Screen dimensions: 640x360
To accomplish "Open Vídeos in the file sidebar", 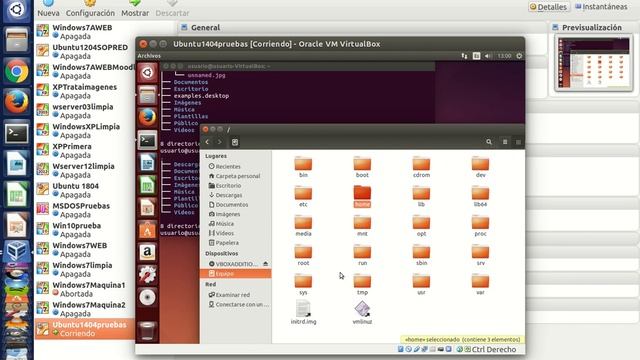I will (221, 233).
